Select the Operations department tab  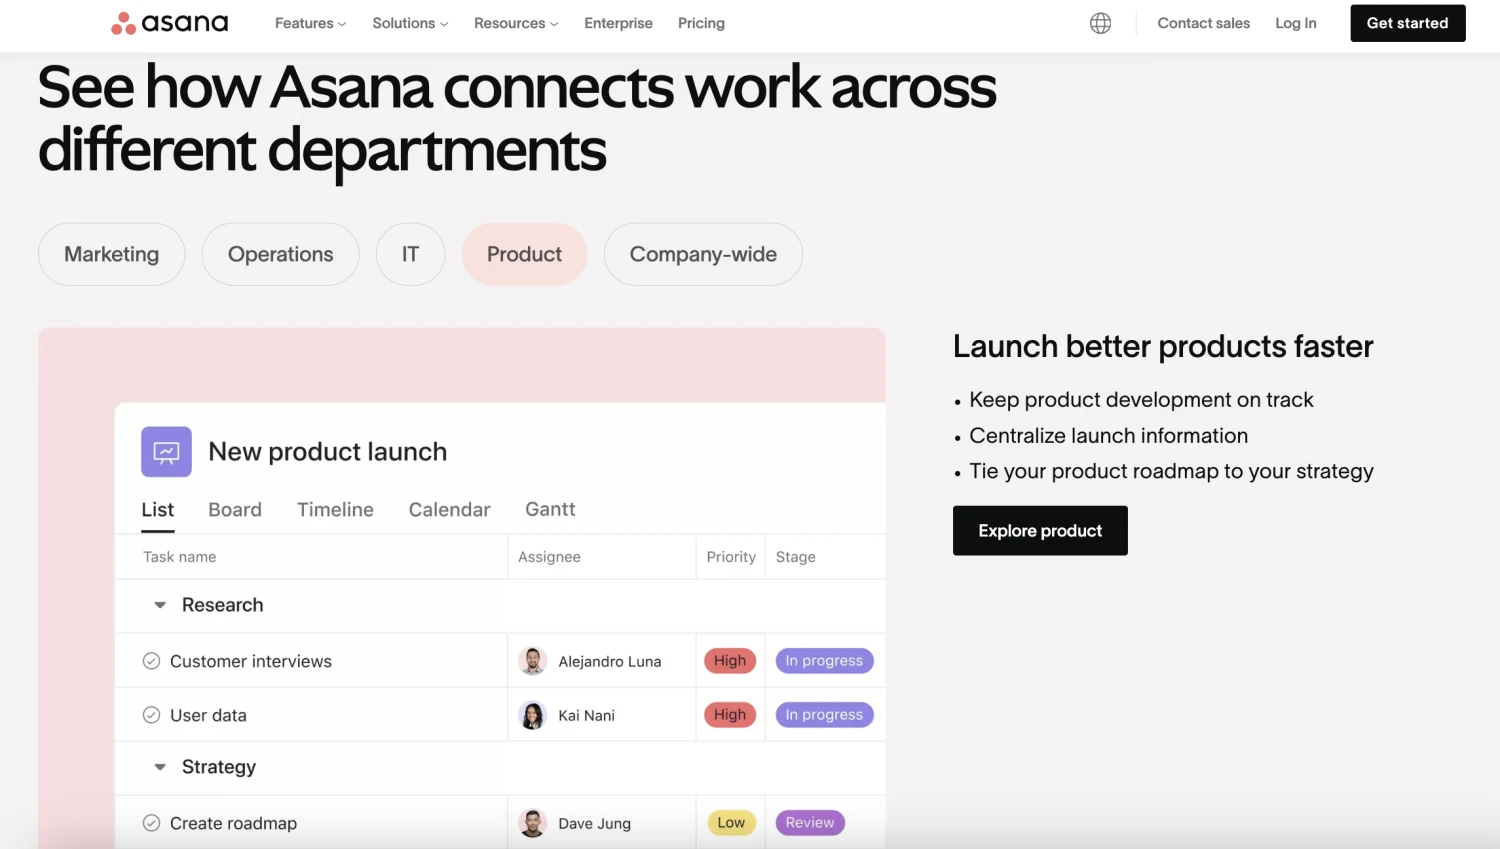click(x=280, y=254)
